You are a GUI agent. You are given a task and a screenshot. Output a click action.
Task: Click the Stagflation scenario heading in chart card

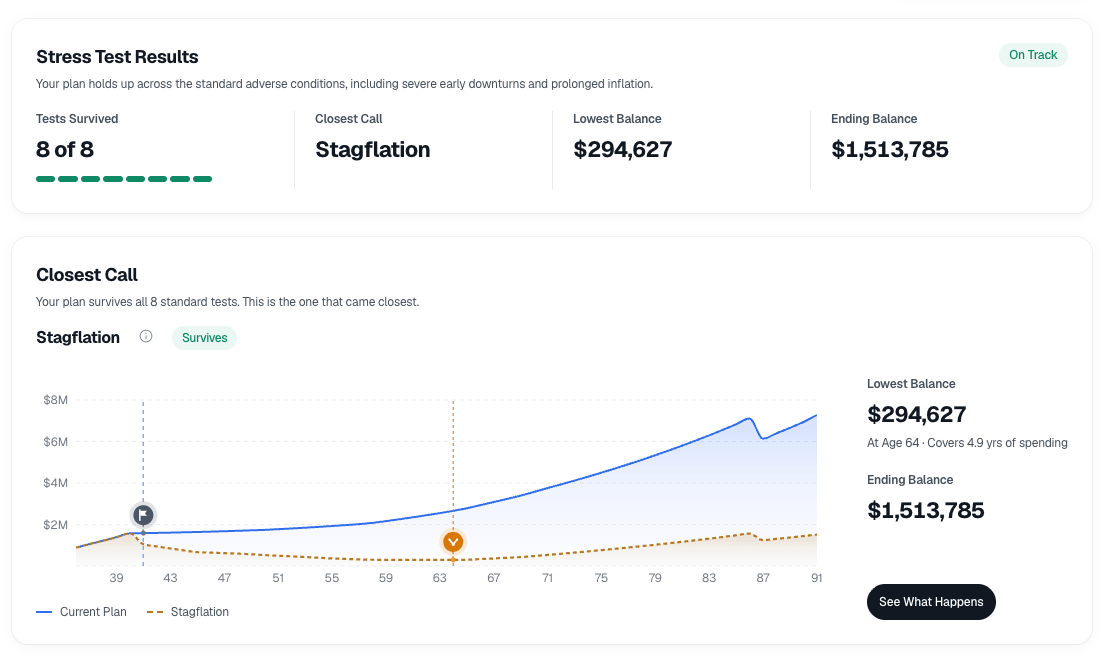[x=78, y=337]
